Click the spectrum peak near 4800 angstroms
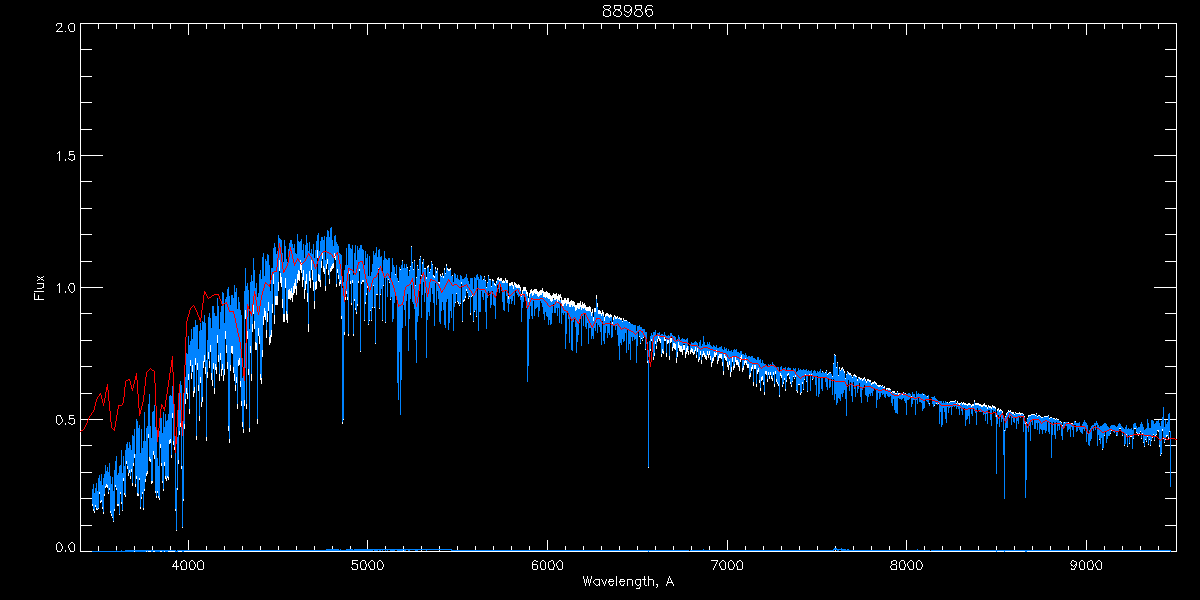Viewport: 1200px width, 600px height. [x=330, y=232]
